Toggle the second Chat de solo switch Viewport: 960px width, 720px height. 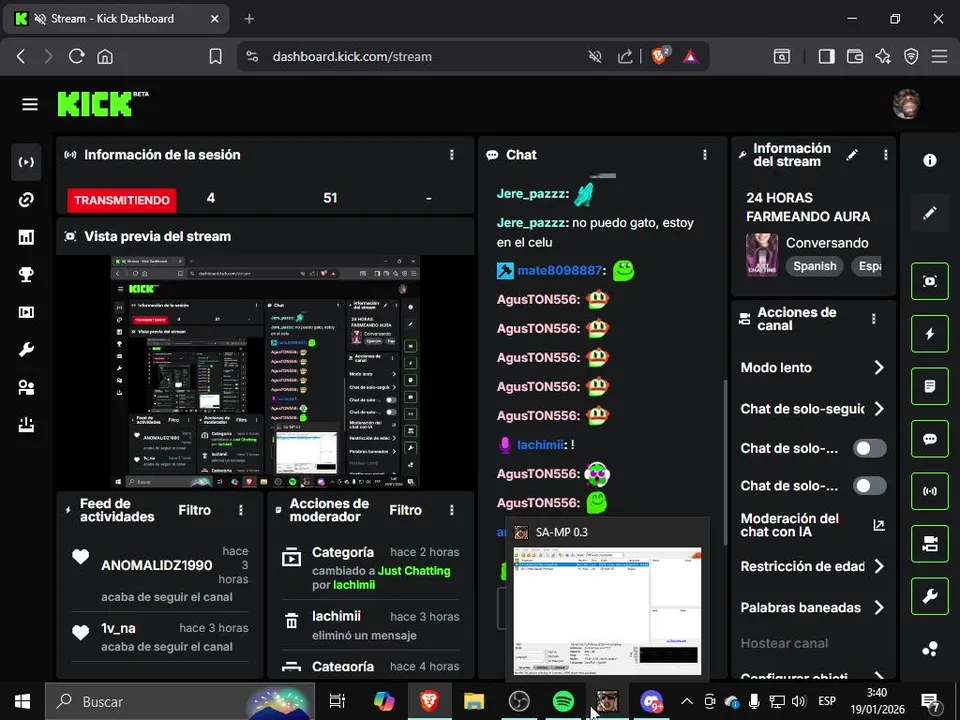(869, 486)
